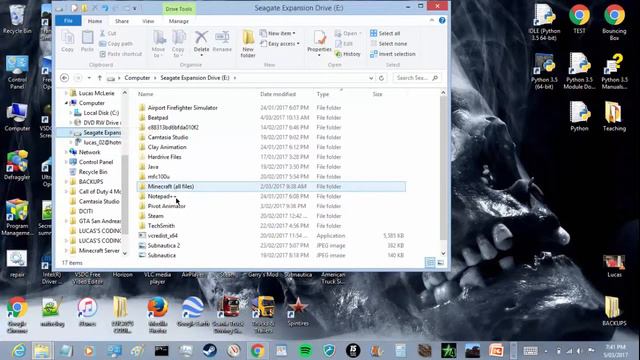Sort by the Size column header

[378, 94]
